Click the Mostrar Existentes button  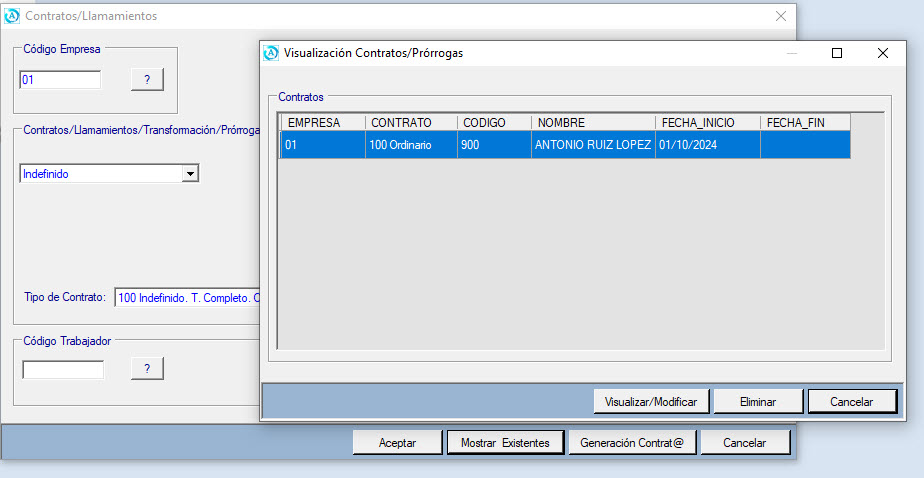[x=505, y=442]
